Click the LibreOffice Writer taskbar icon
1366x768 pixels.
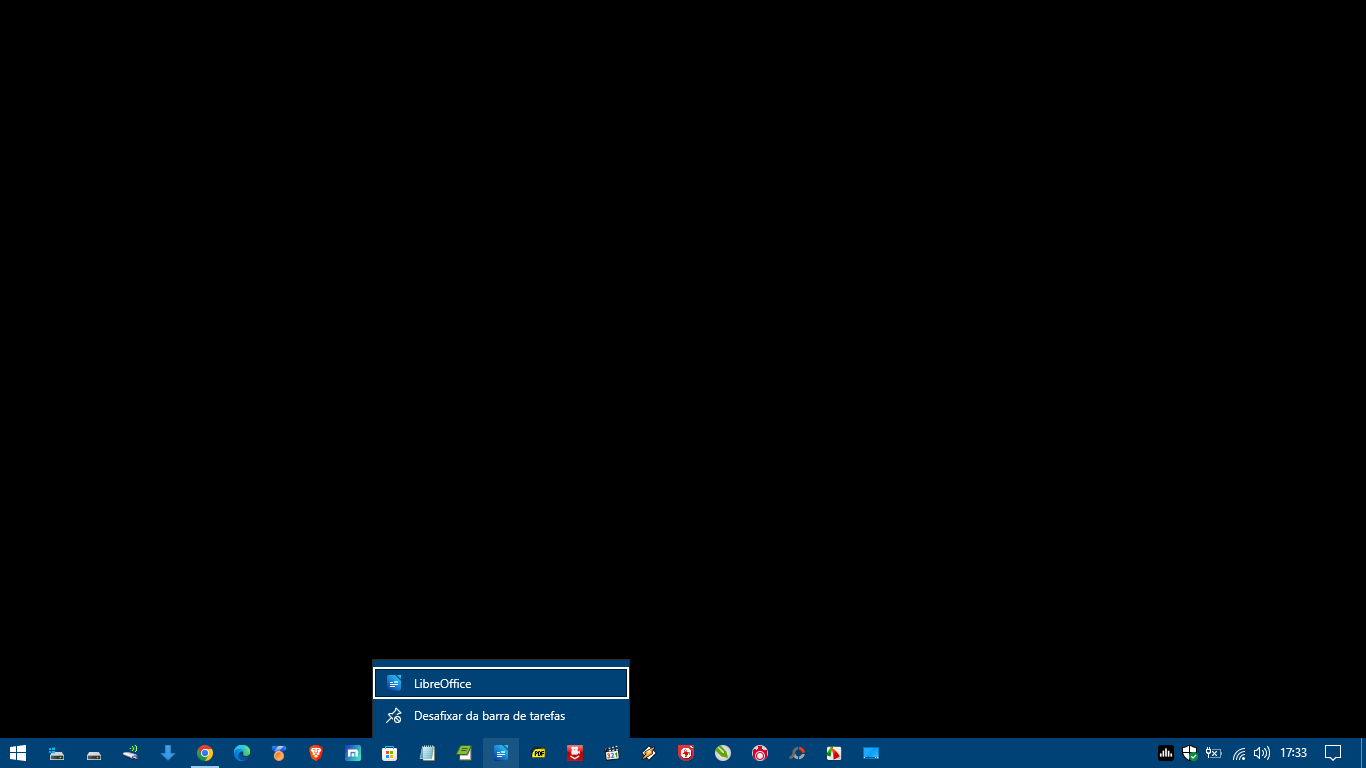501,753
